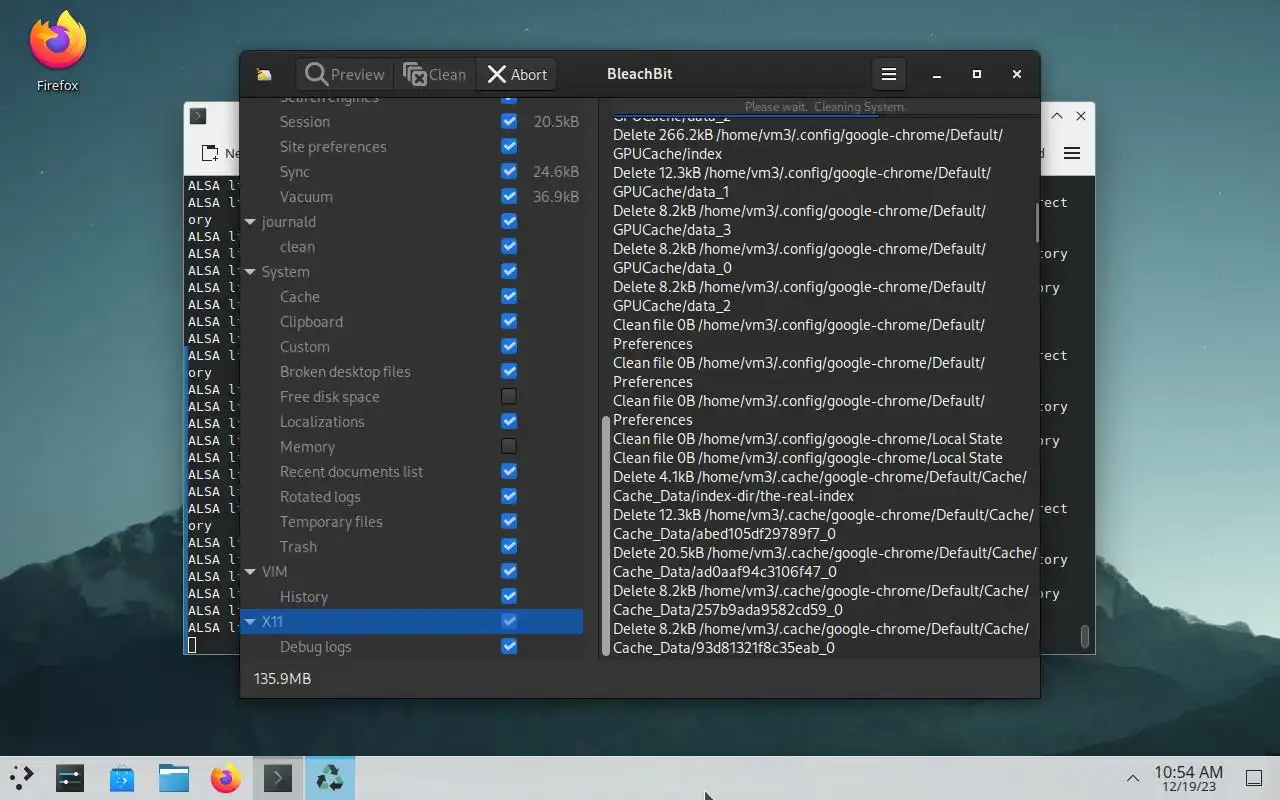Collapse the X11 tree group
This screenshot has width=1280, height=800.
click(250, 622)
